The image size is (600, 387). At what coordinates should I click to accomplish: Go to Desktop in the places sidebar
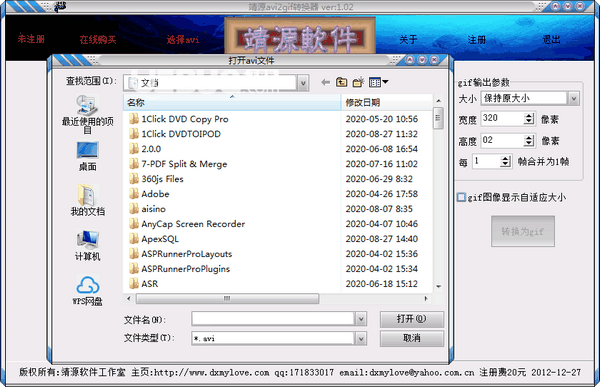point(87,156)
